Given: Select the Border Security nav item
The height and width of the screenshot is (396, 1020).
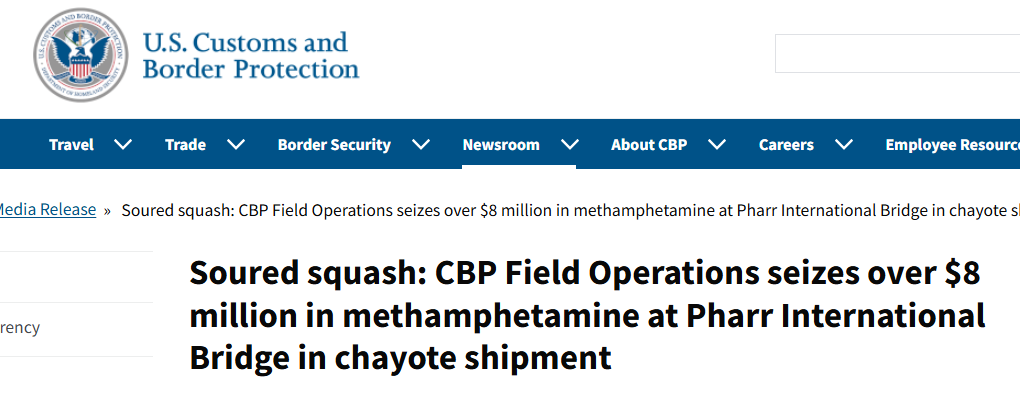Looking at the screenshot, I should coord(334,144).
